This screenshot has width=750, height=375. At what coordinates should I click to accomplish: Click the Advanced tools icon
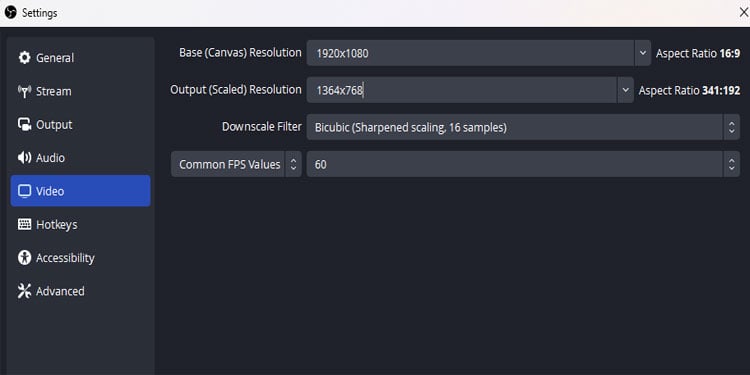coord(24,291)
